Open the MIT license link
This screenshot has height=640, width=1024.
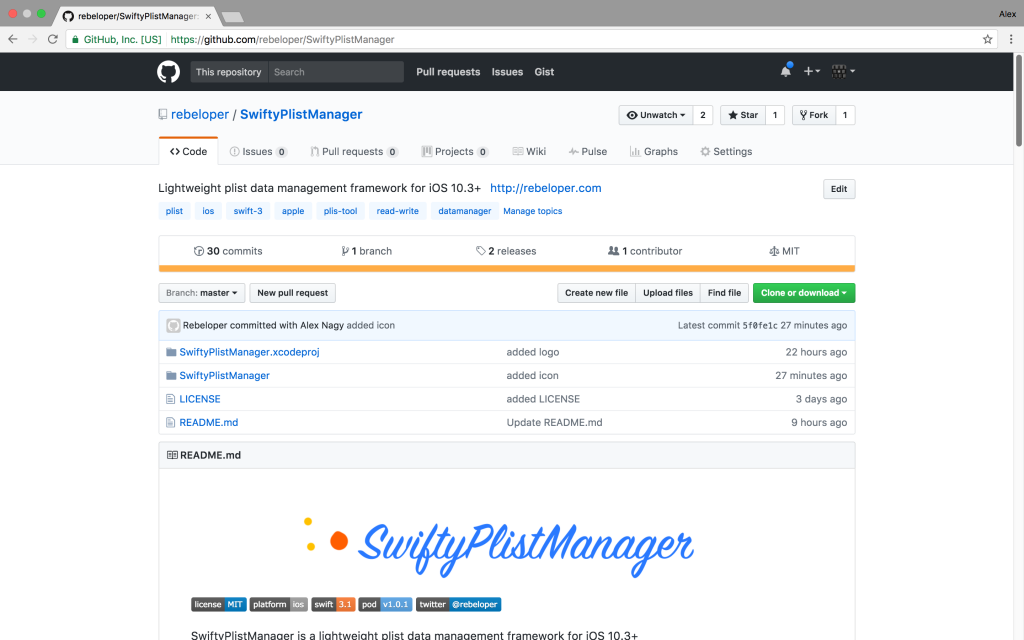point(784,251)
